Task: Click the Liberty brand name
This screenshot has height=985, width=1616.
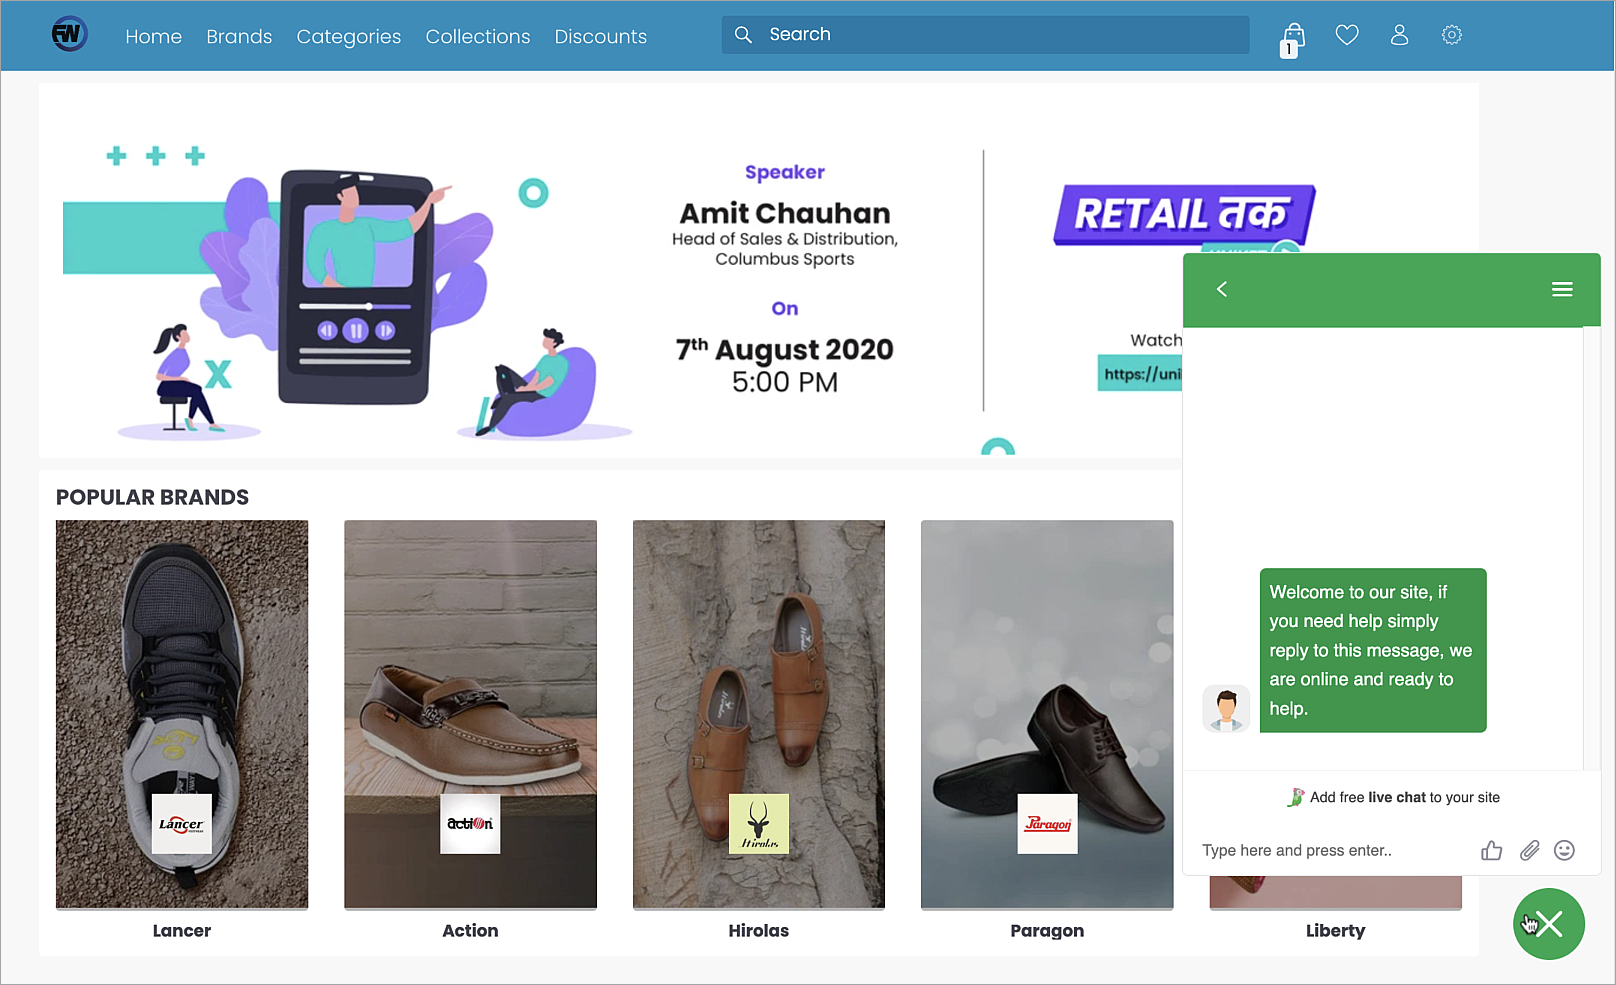Action: pos(1336,931)
